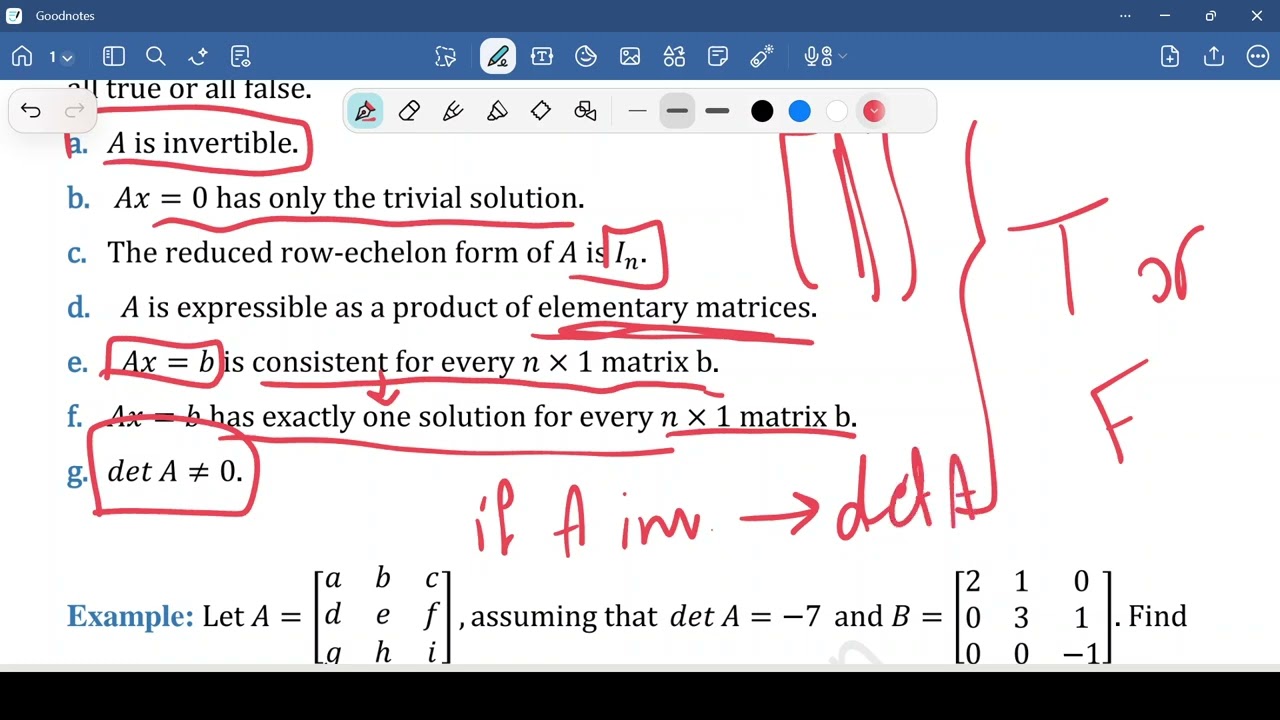Open the shapes recognition option
Screen dimensions: 1280x720
pos(586,111)
